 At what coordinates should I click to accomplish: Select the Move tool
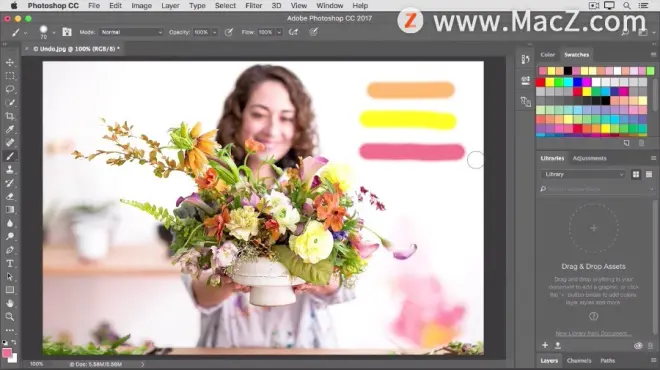[10, 62]
